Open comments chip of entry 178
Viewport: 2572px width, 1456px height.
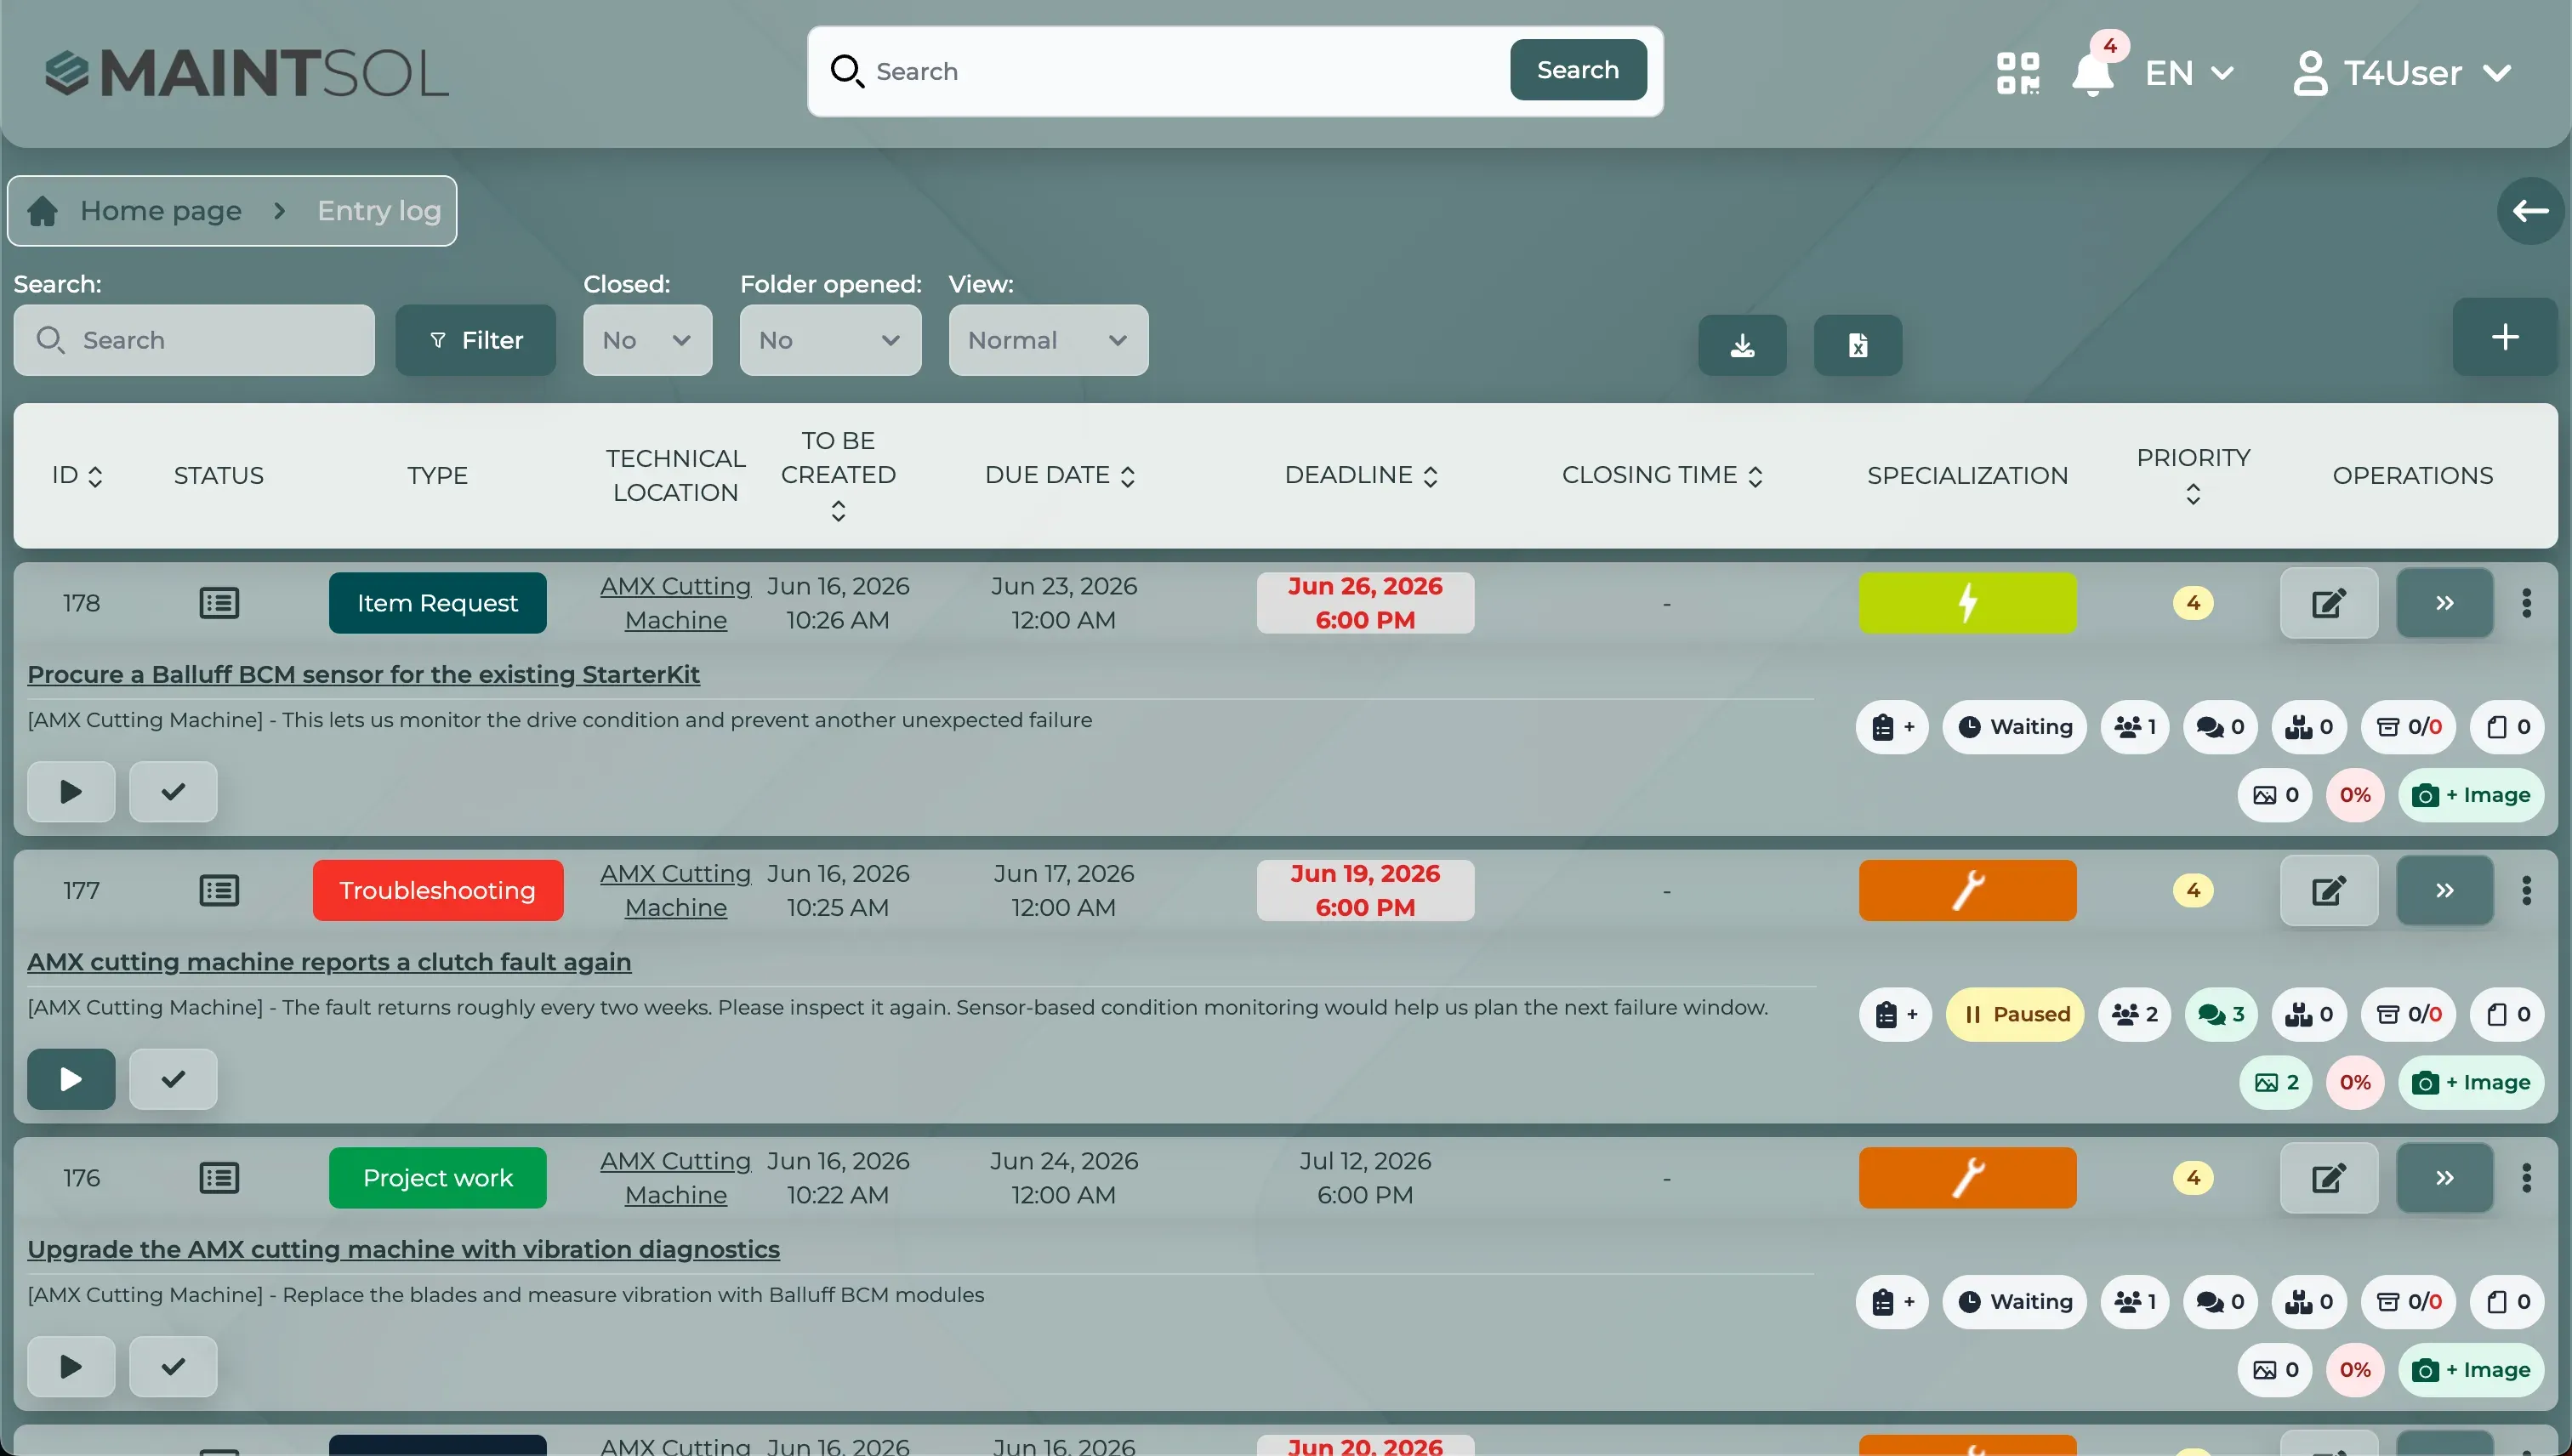(2220, 727)
